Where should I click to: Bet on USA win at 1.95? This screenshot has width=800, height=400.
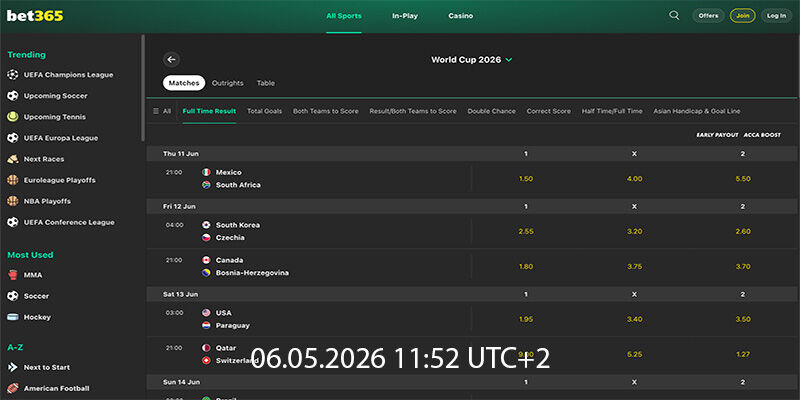526,319
